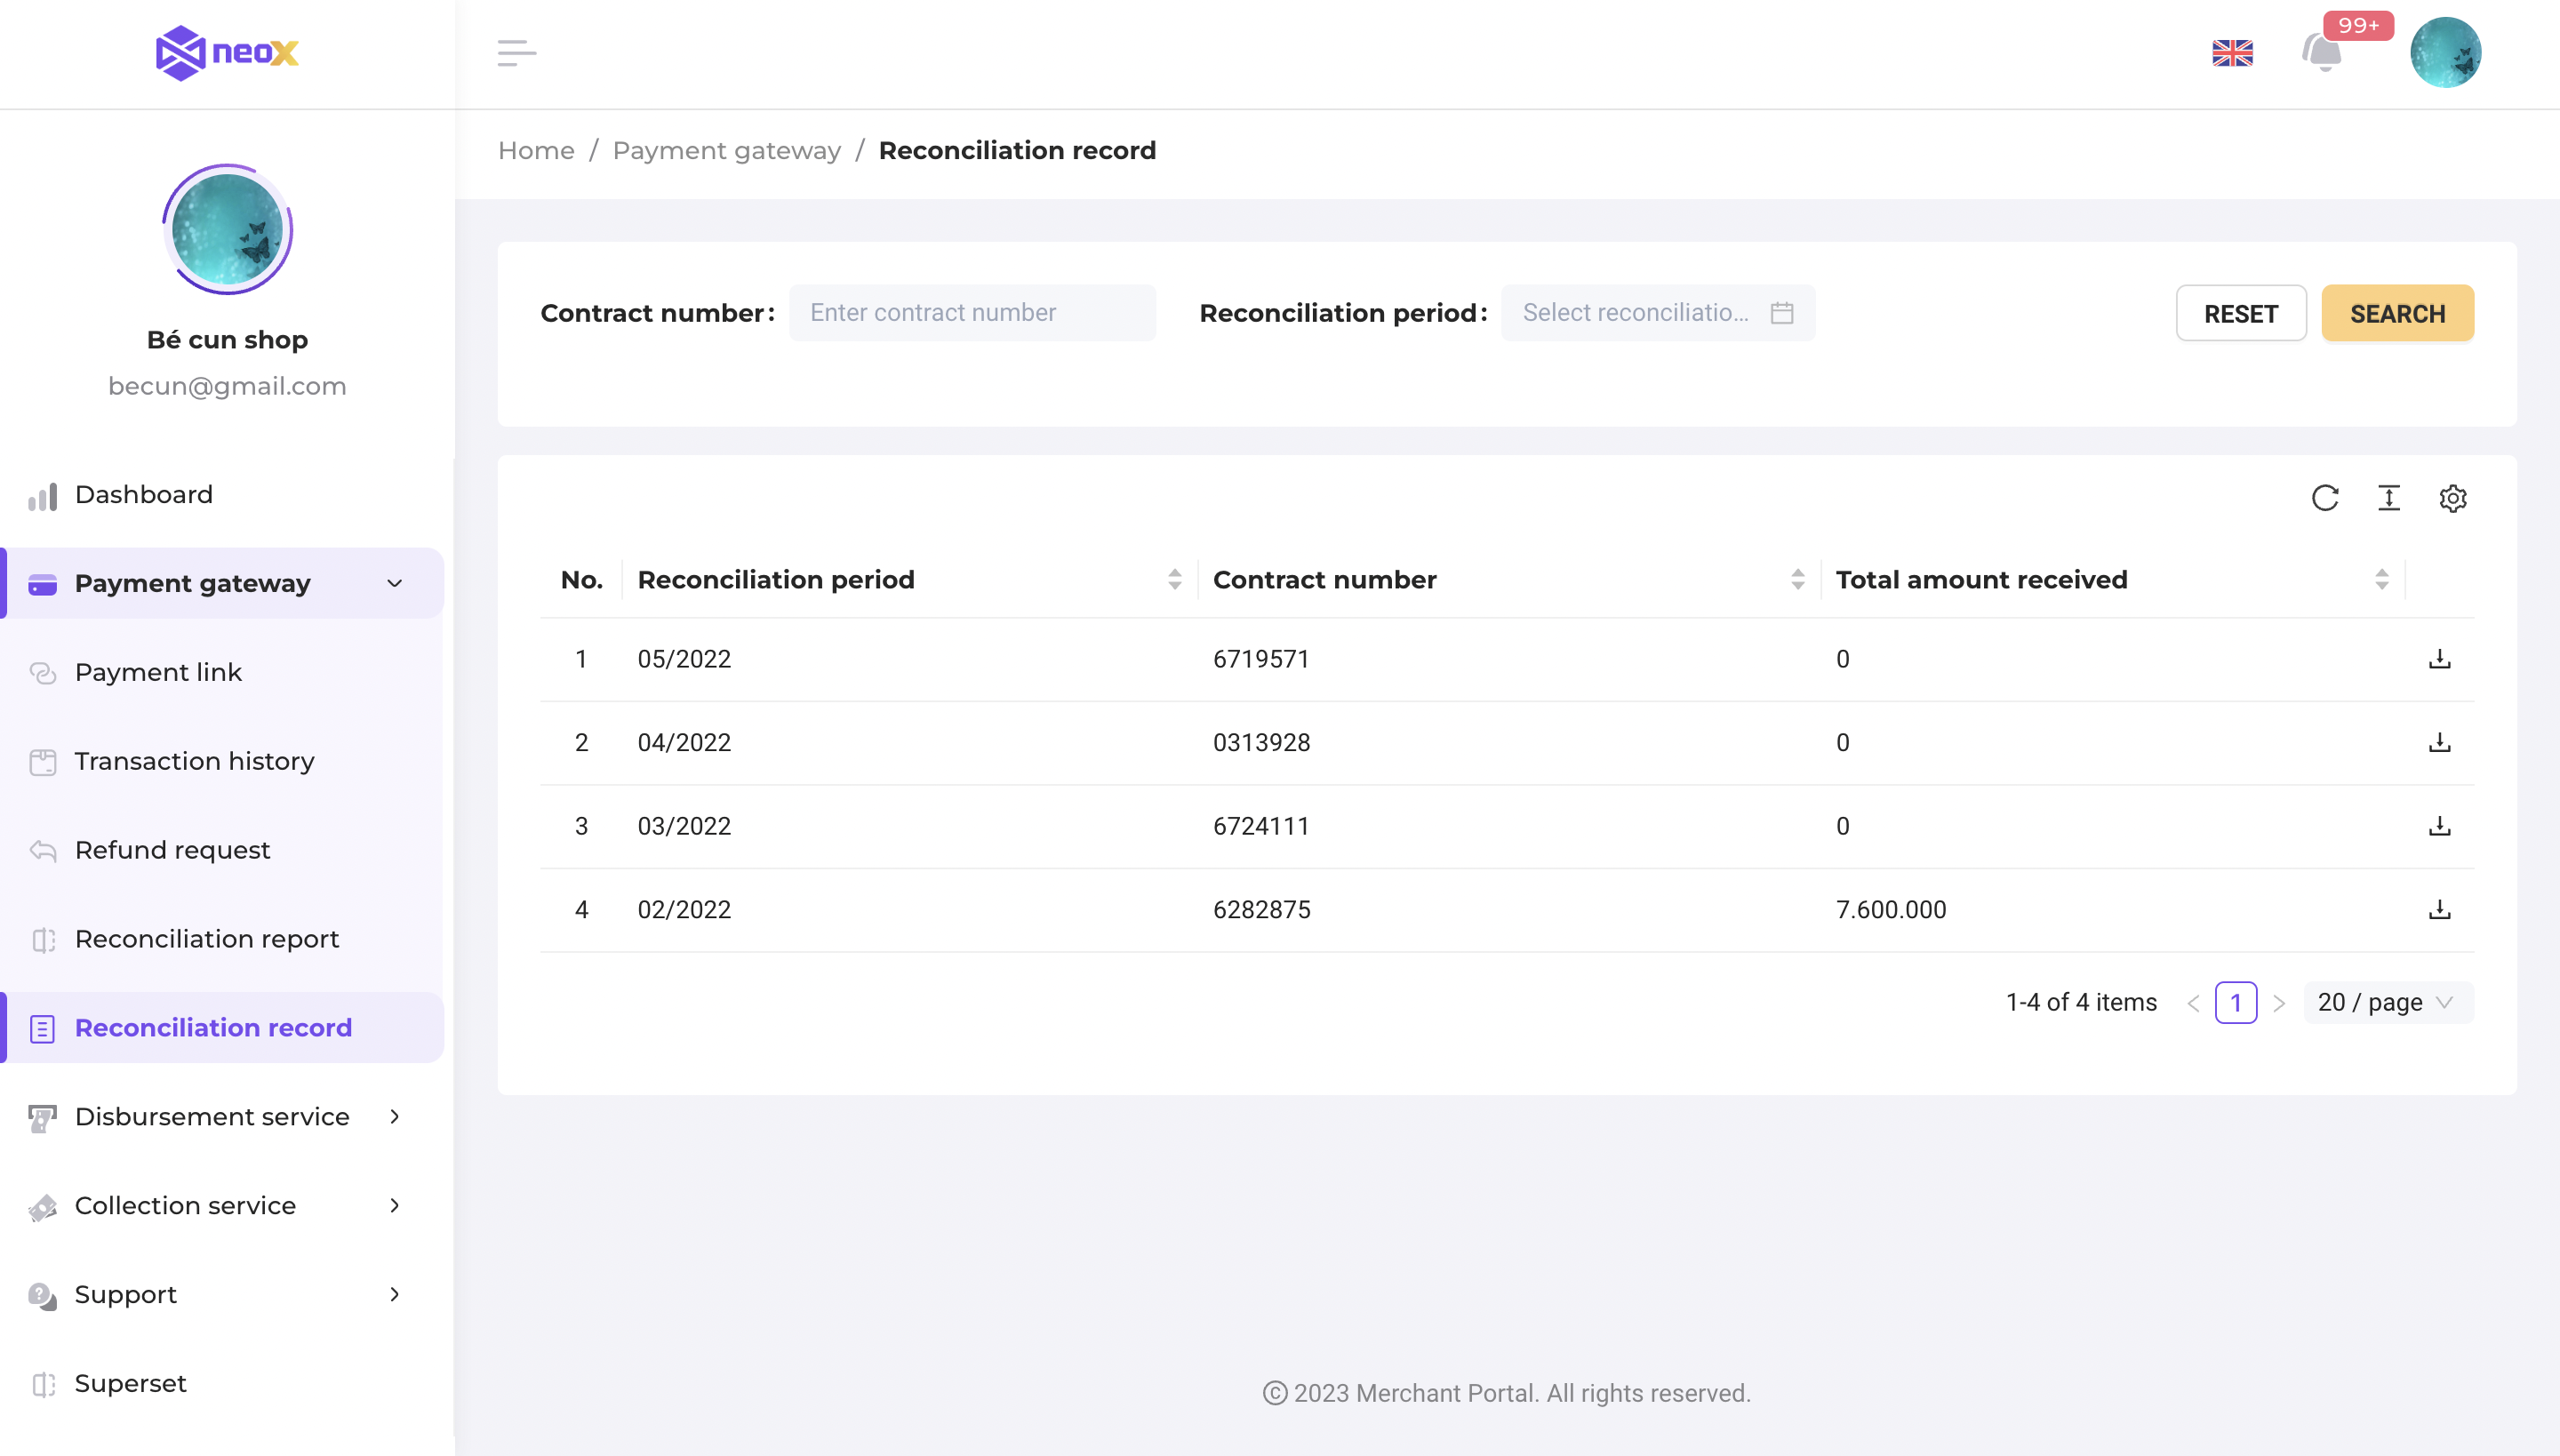Sort by Reconciliation period column

pyautogui.click(x=1174, y=580)
